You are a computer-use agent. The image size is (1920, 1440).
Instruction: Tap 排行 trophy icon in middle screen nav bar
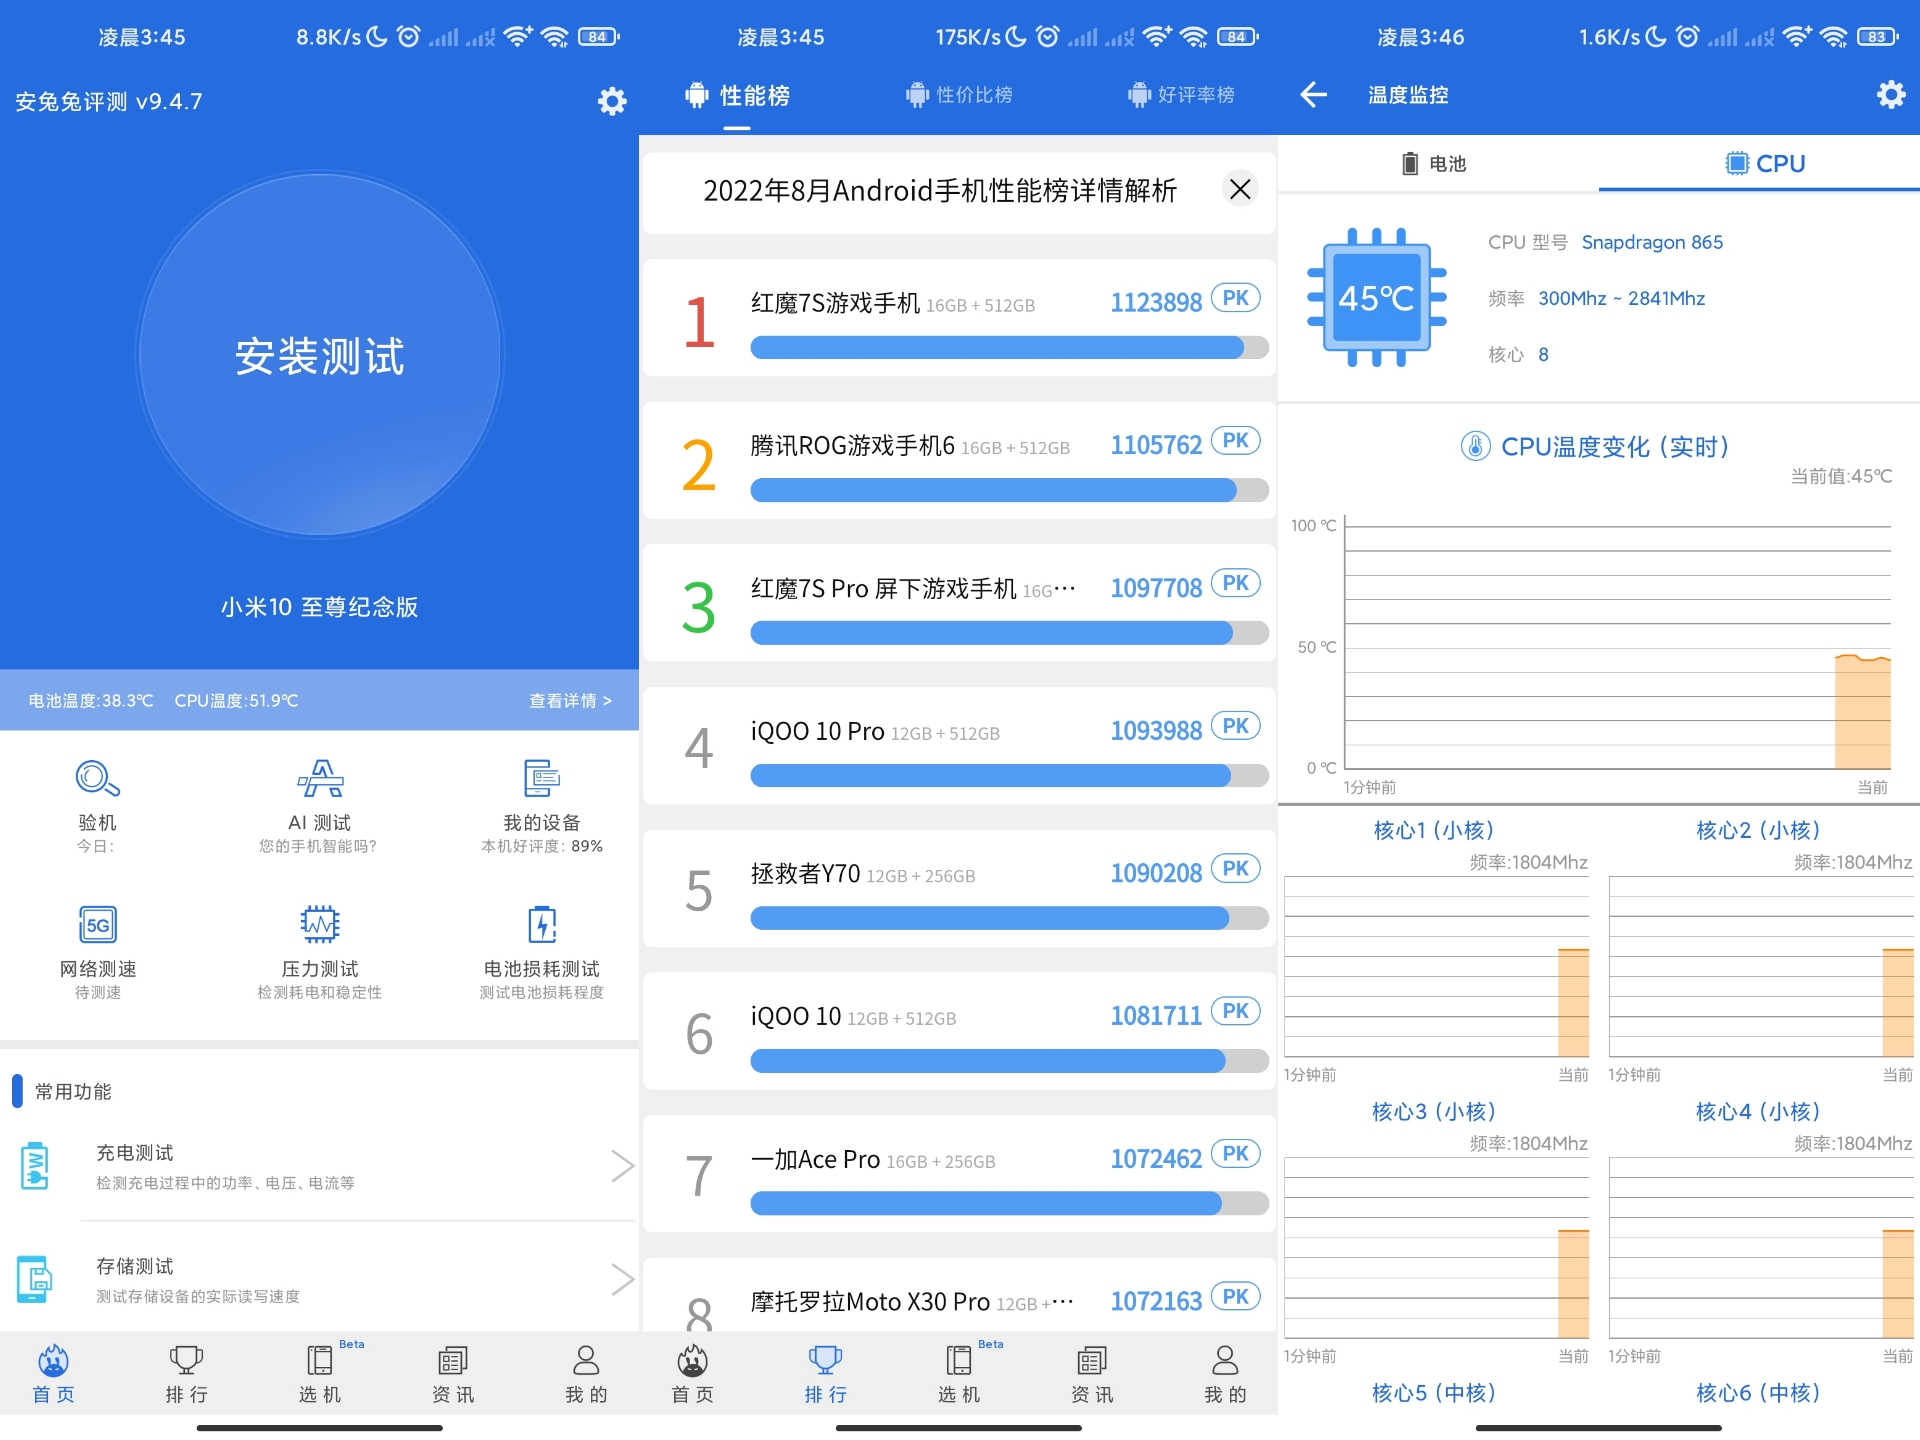click(825, 1361)
